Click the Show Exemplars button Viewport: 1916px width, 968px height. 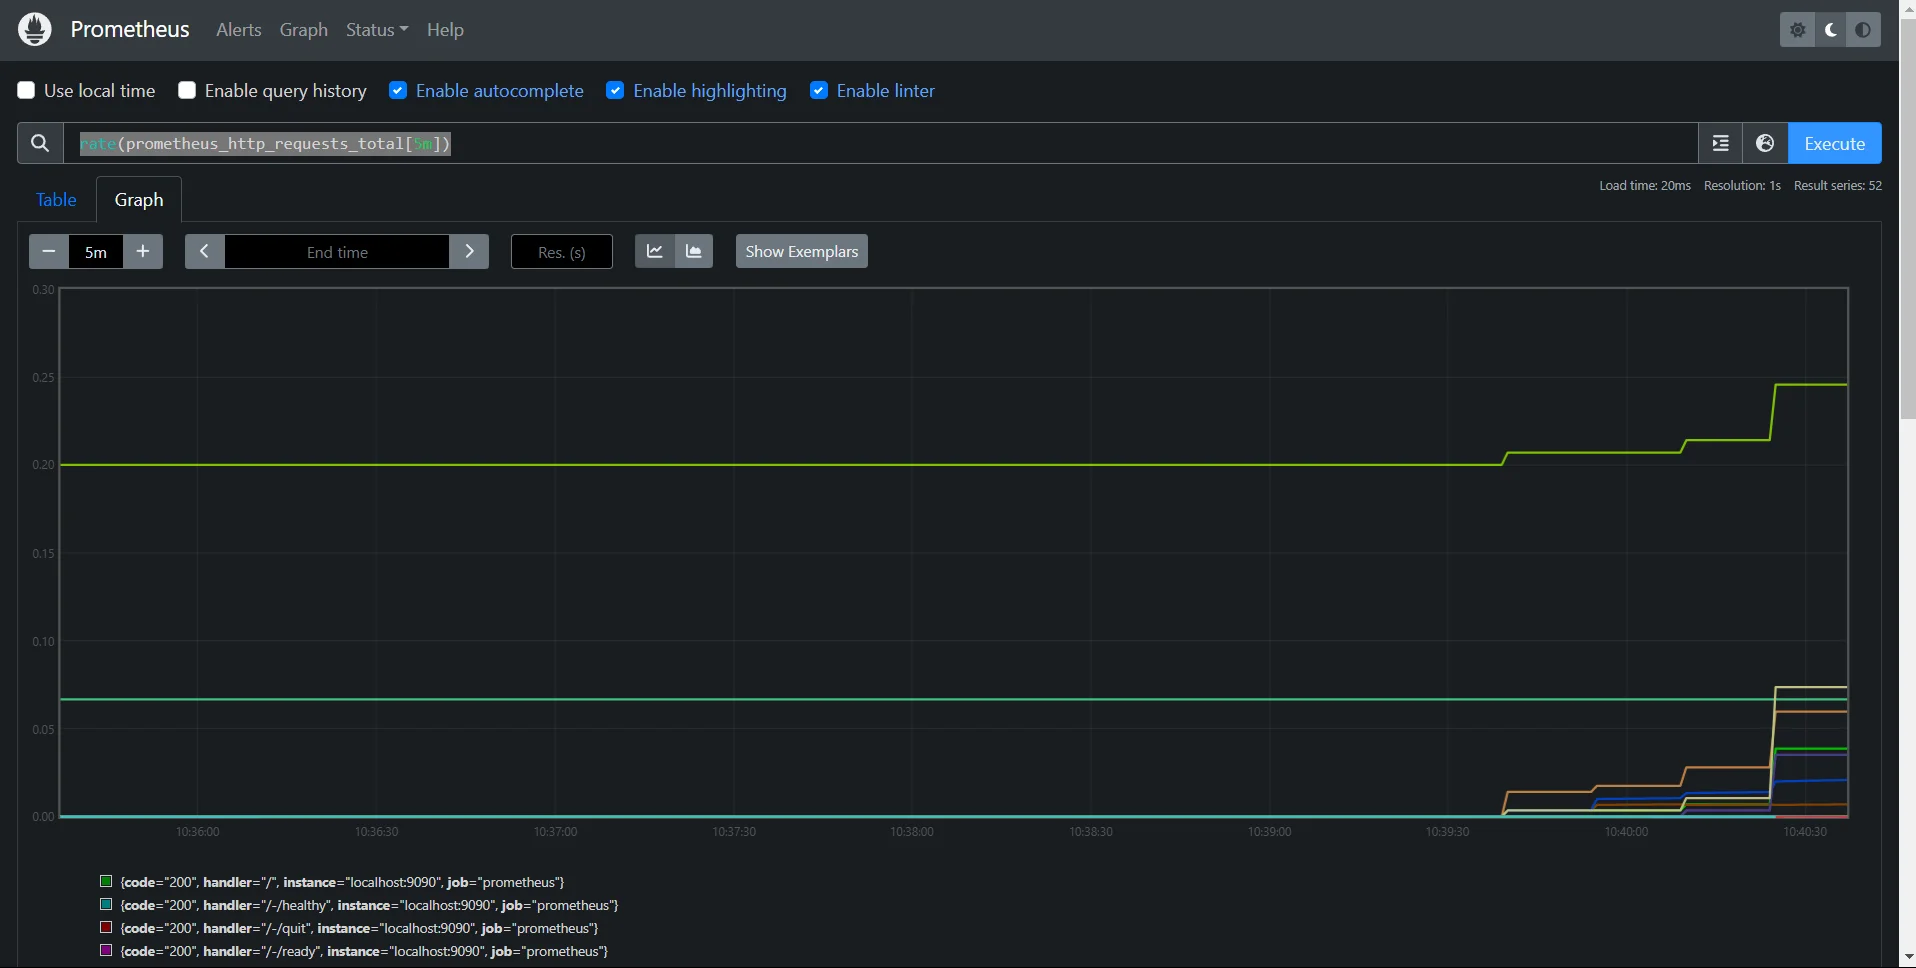point(801,251)
